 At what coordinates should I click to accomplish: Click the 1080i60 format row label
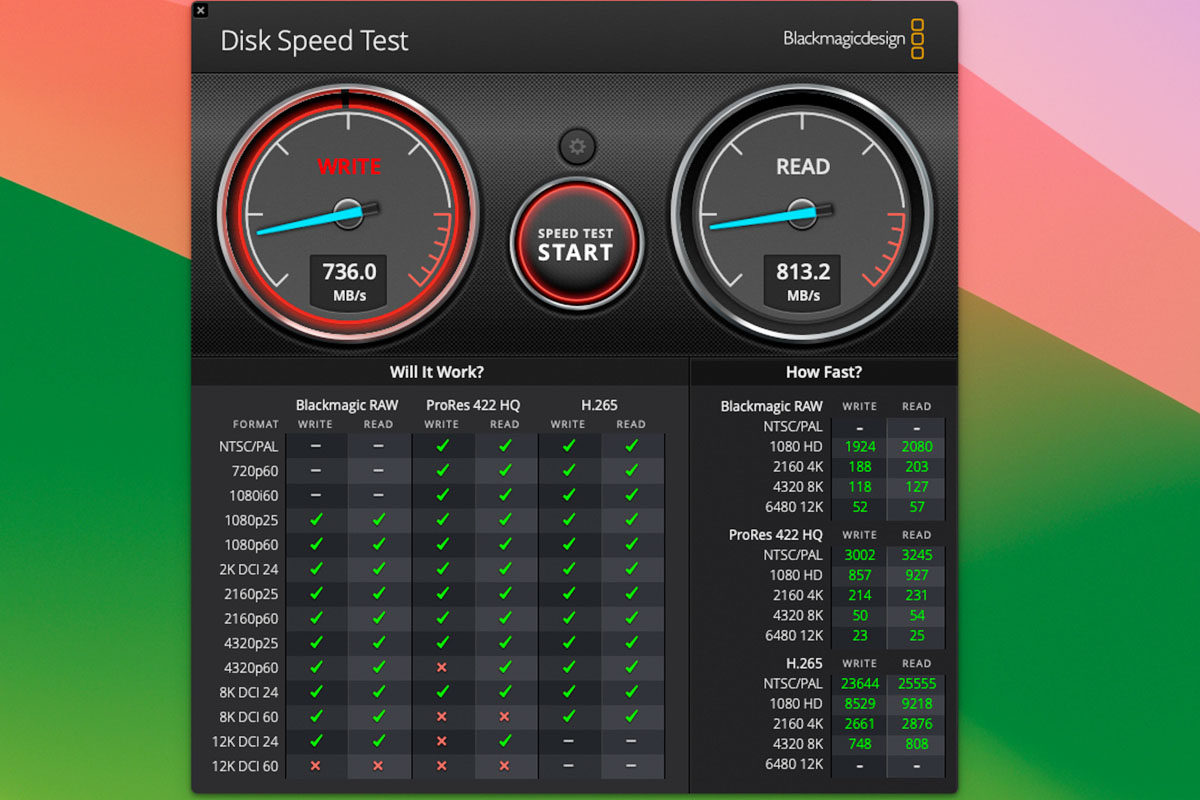click(x=255, y=495)
